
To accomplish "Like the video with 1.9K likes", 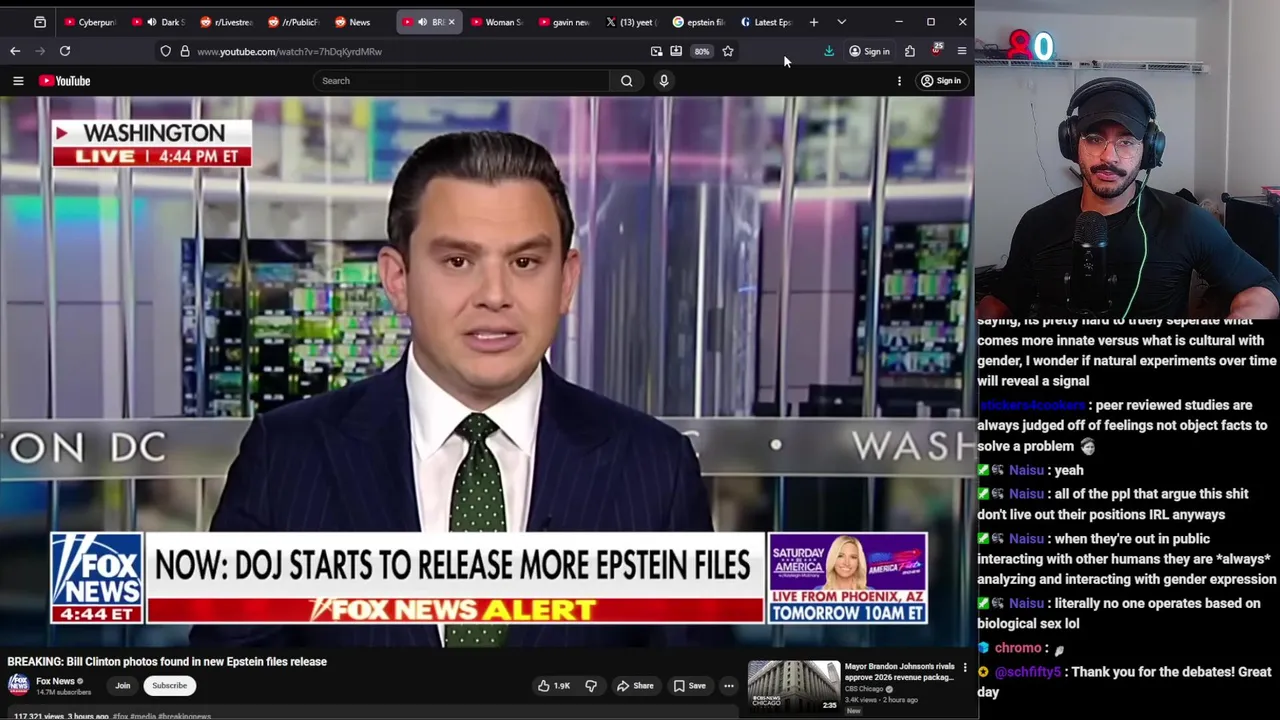I will click(554, 686).
